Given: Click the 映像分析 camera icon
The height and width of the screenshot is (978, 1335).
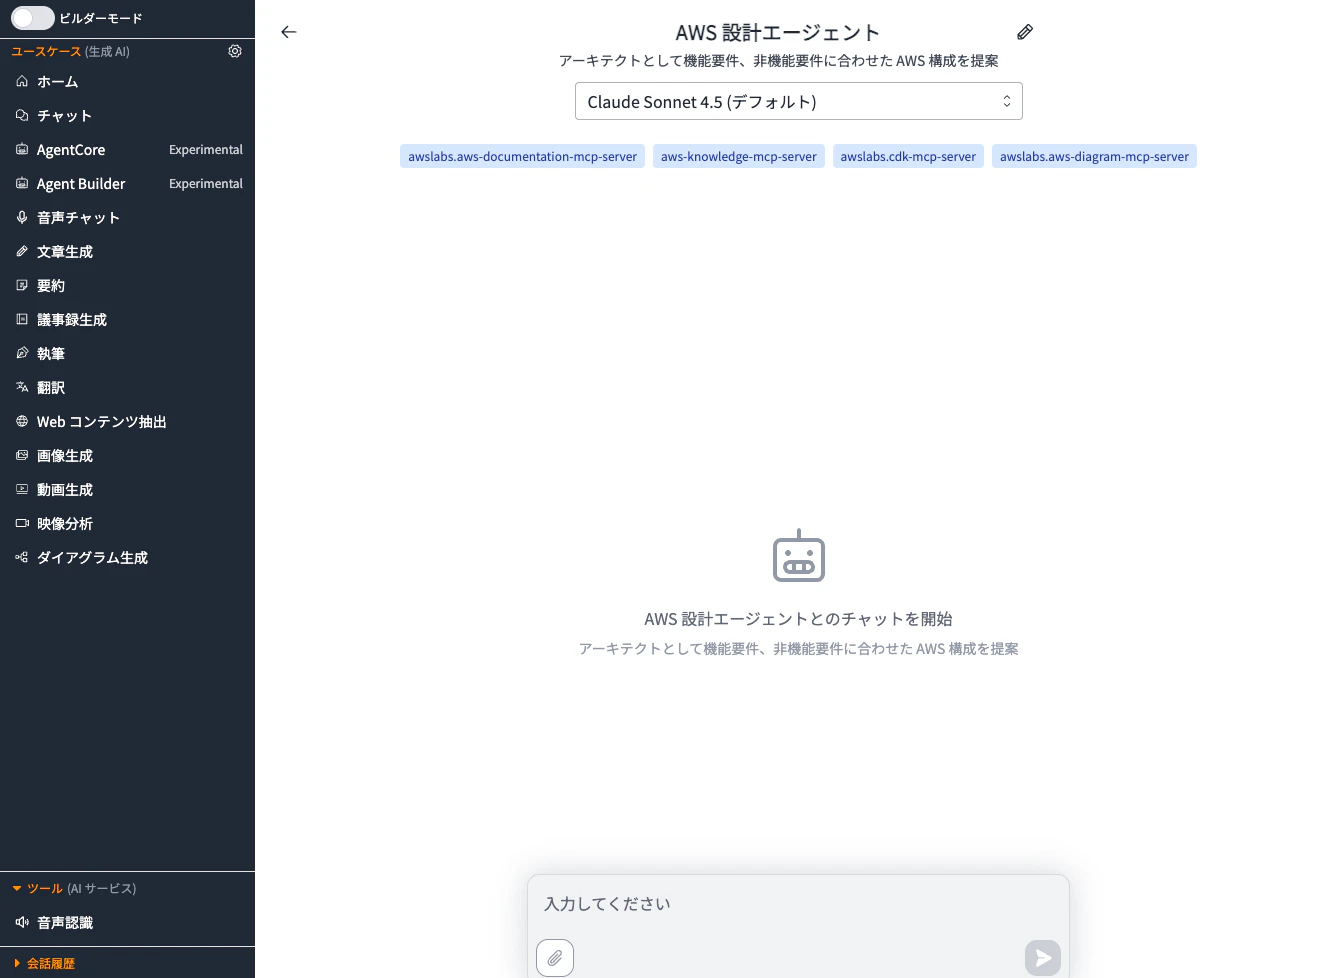Looking at the screenshot, I should coord(22,523).
